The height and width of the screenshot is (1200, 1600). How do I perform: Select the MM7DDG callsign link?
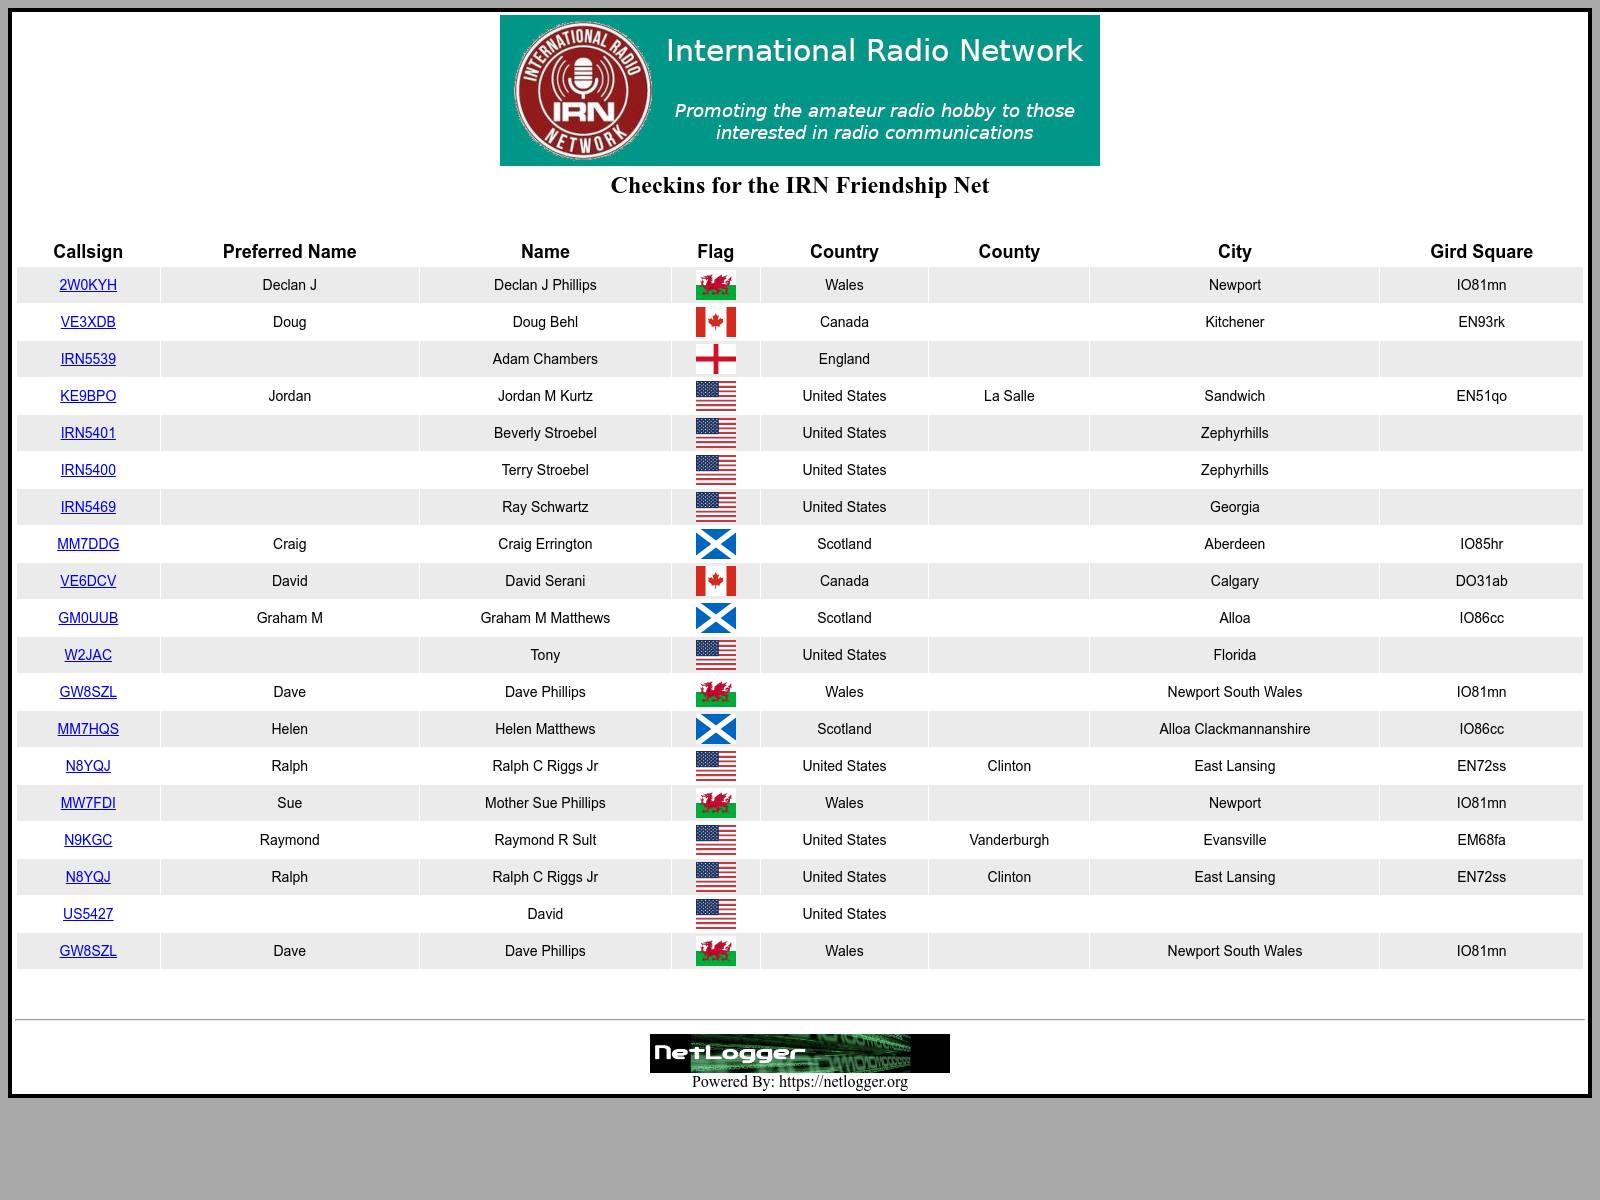pyautogui.click(x=88, y=544)
